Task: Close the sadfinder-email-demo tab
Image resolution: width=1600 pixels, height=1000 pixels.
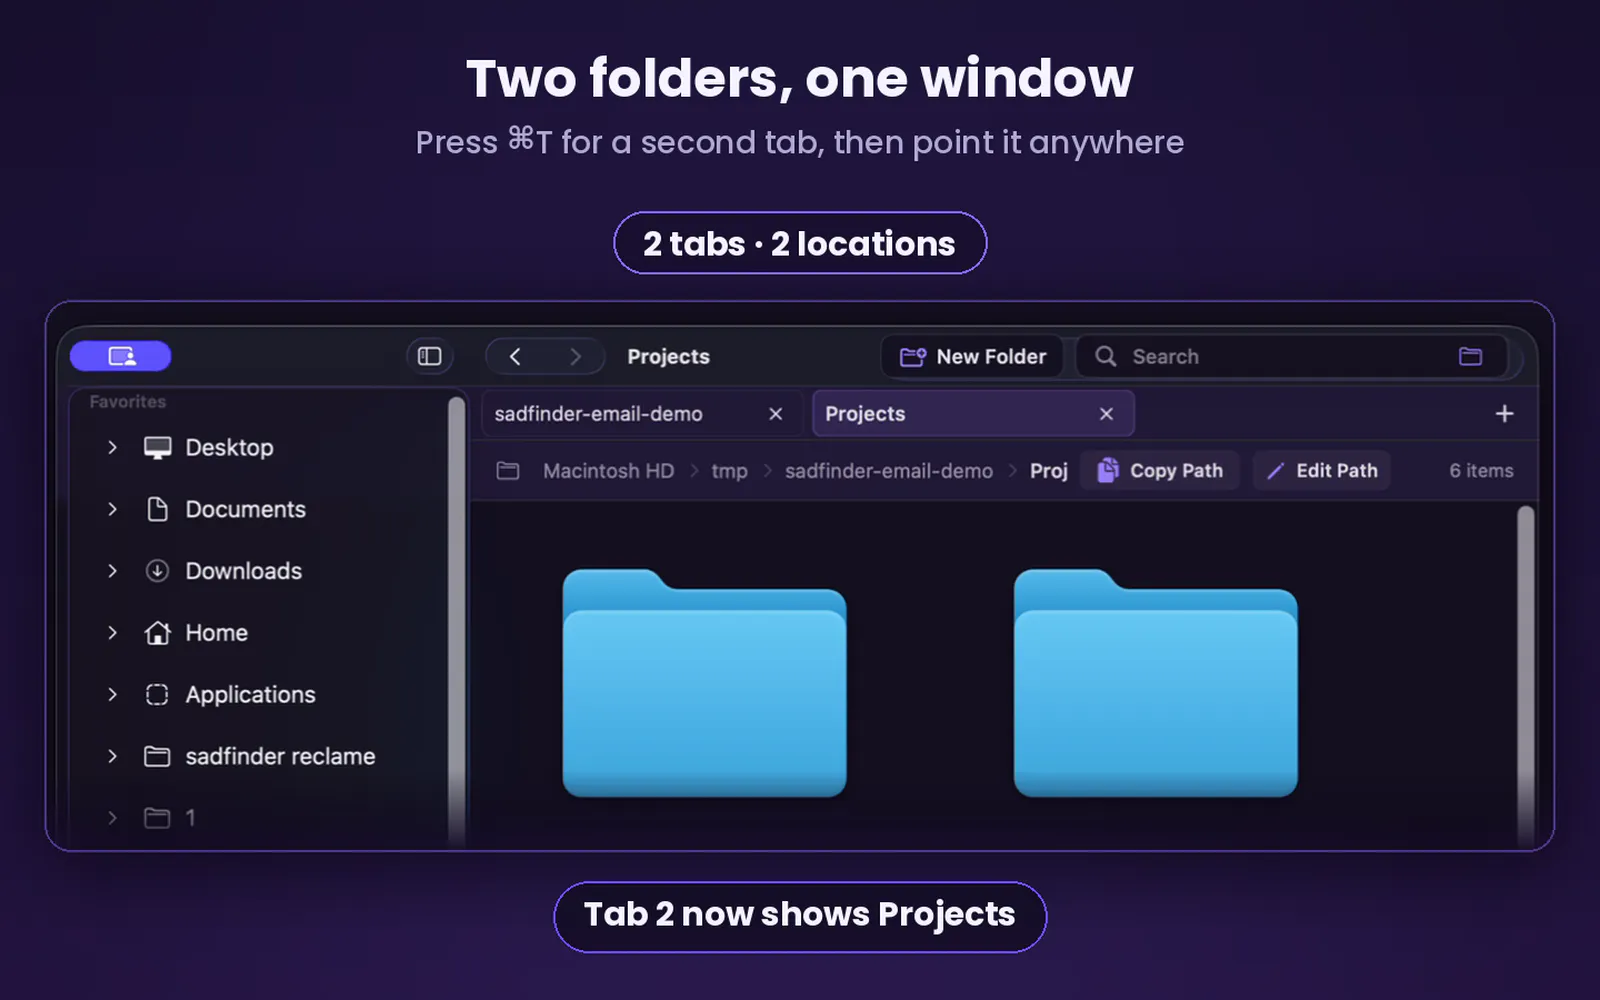Action: point(775,413)
